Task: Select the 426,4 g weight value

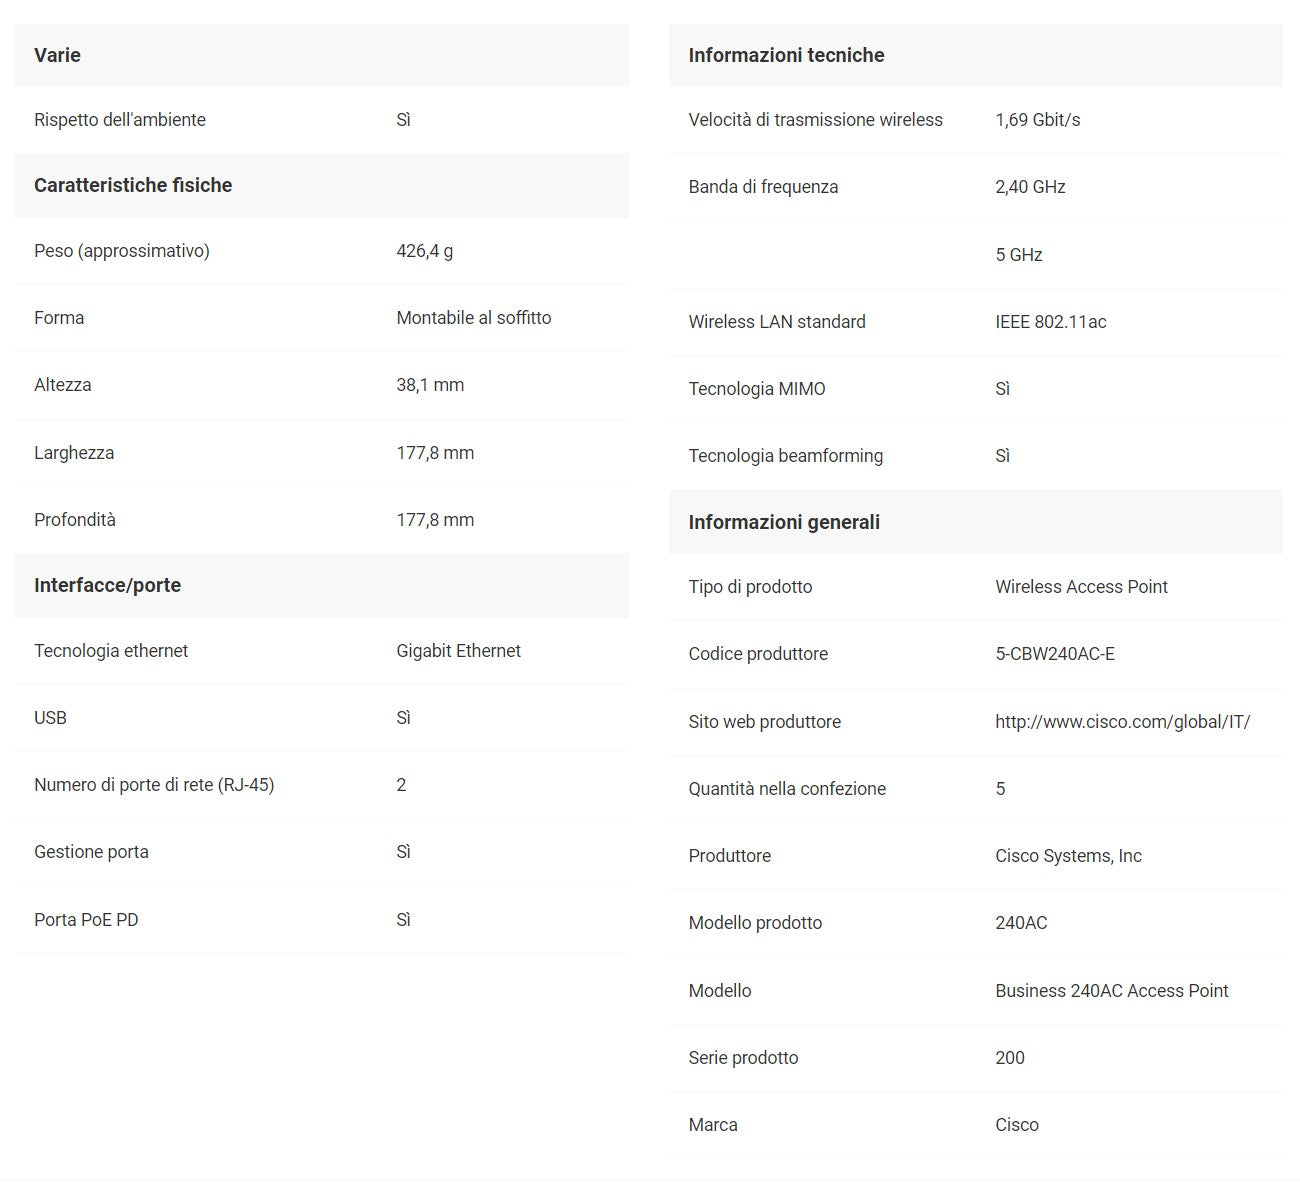Action: pos(424,251)
